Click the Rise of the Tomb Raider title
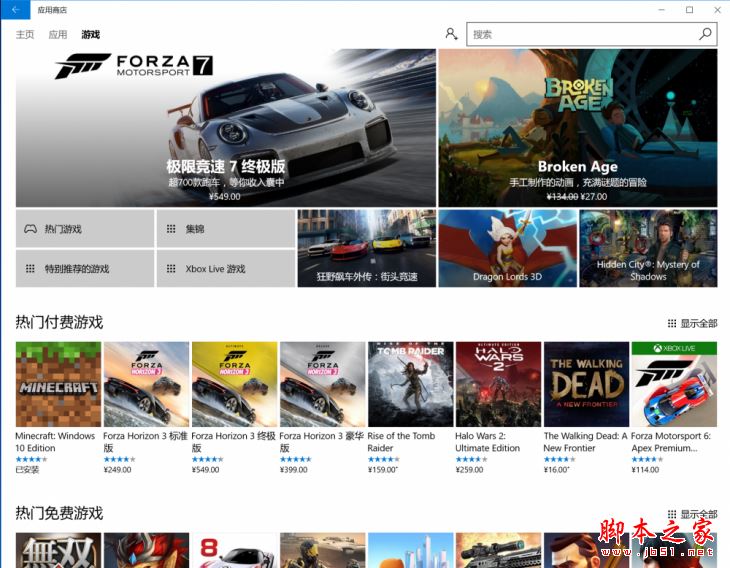This screenshot has height=568, width=730. pos(401,442)
